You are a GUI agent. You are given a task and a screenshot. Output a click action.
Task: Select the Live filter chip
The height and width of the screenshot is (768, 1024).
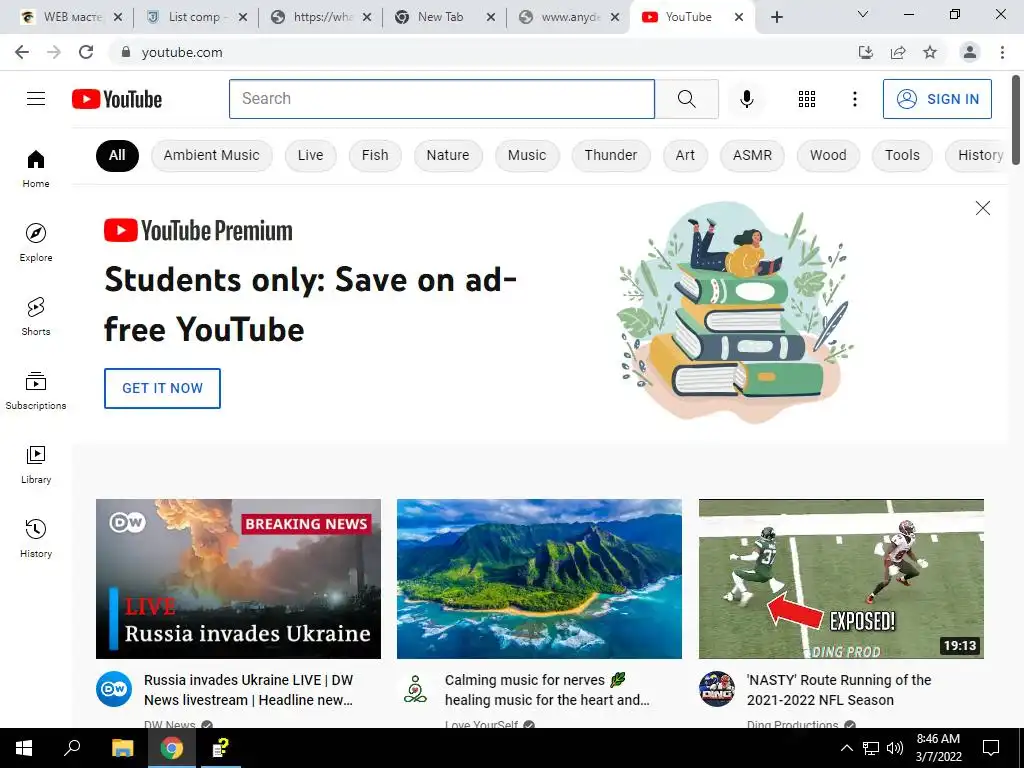click(x=310, y=155)
